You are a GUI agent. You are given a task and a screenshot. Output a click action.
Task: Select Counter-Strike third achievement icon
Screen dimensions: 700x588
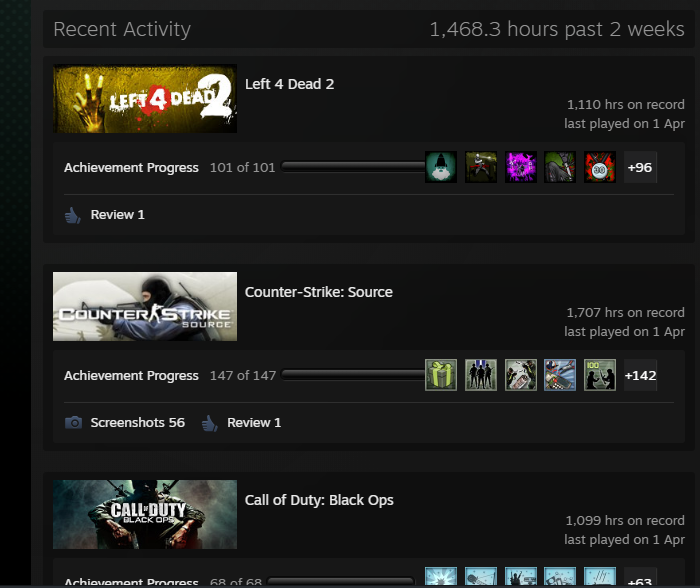click(521, 375)
